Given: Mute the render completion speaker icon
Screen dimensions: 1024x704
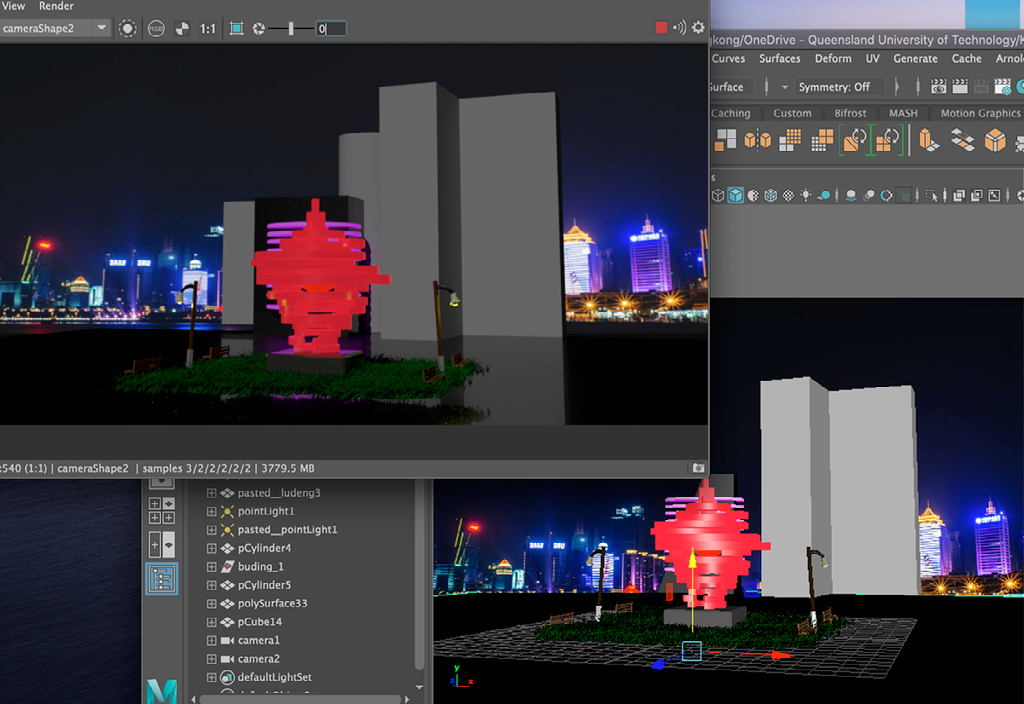Looking at the screenshot, I should 680,27.
